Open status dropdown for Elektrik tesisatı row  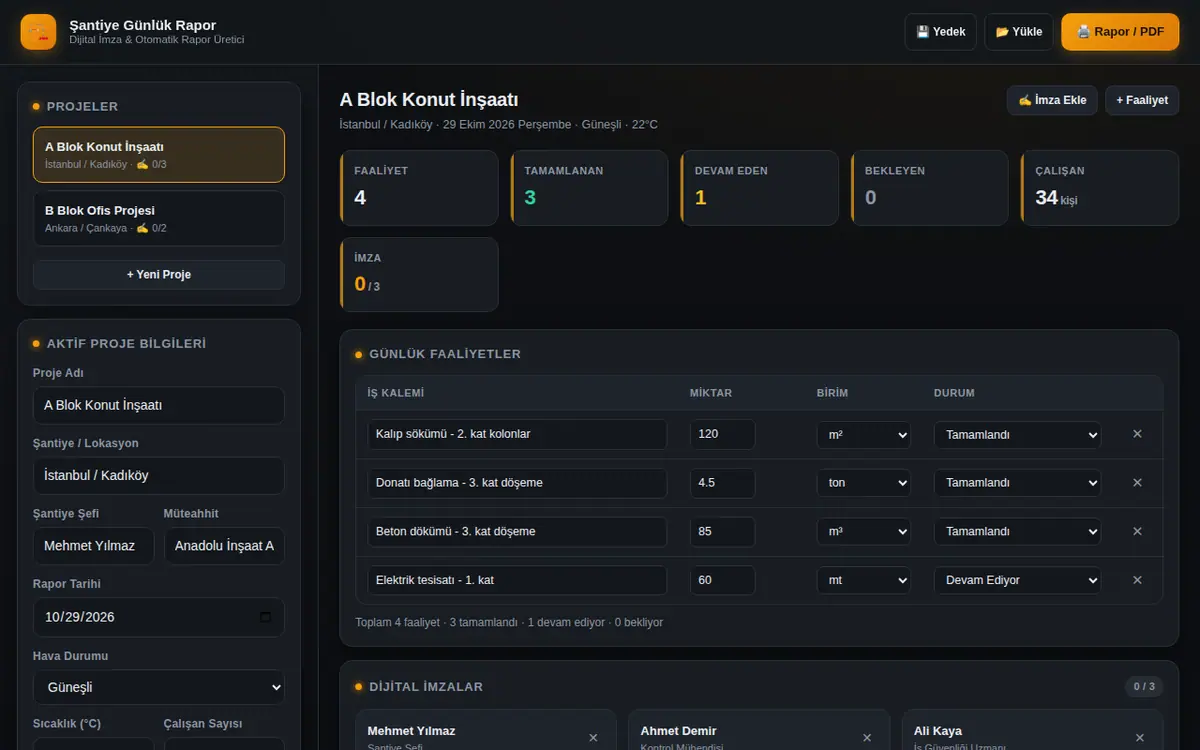click(1017, 580)
